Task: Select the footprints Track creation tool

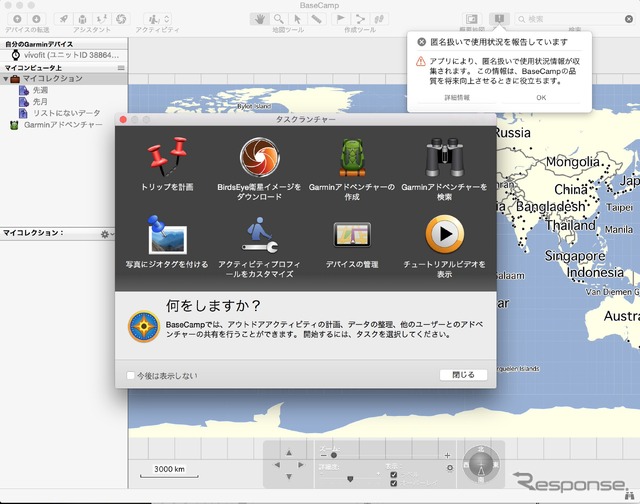Action: (379, 19)
